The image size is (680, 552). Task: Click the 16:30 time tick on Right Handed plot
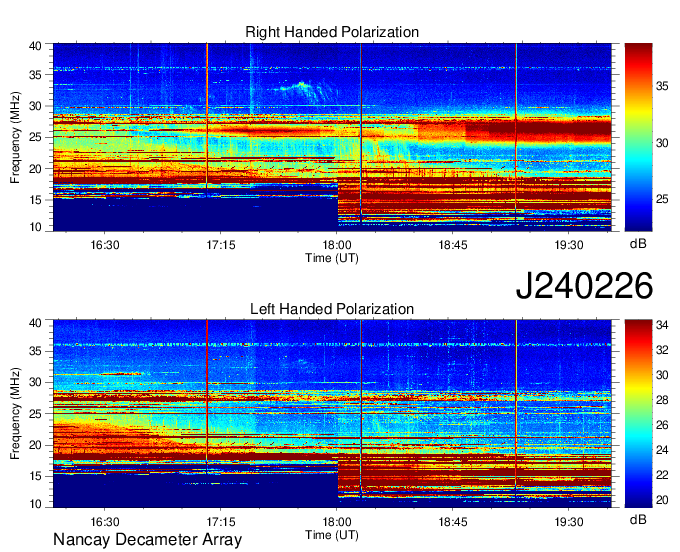coord(105,245)
